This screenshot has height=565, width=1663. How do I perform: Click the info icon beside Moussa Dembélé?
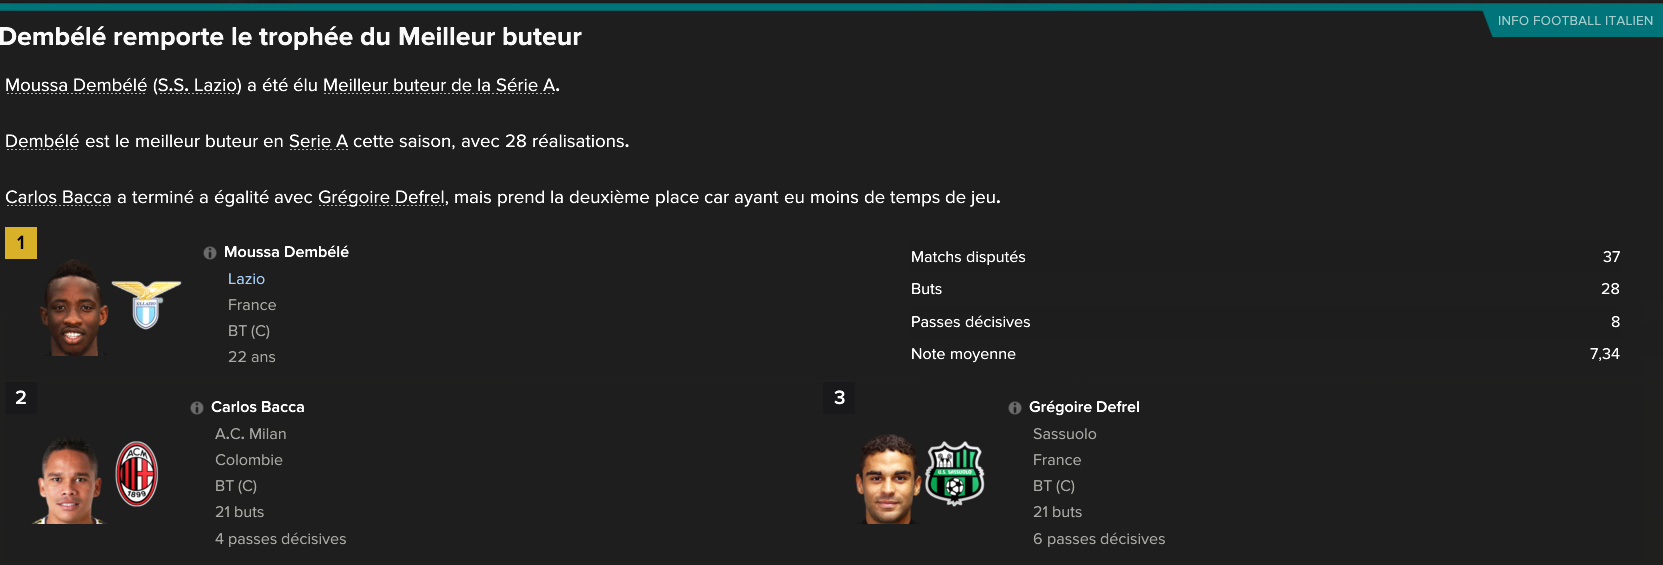(x=210, y=253)
